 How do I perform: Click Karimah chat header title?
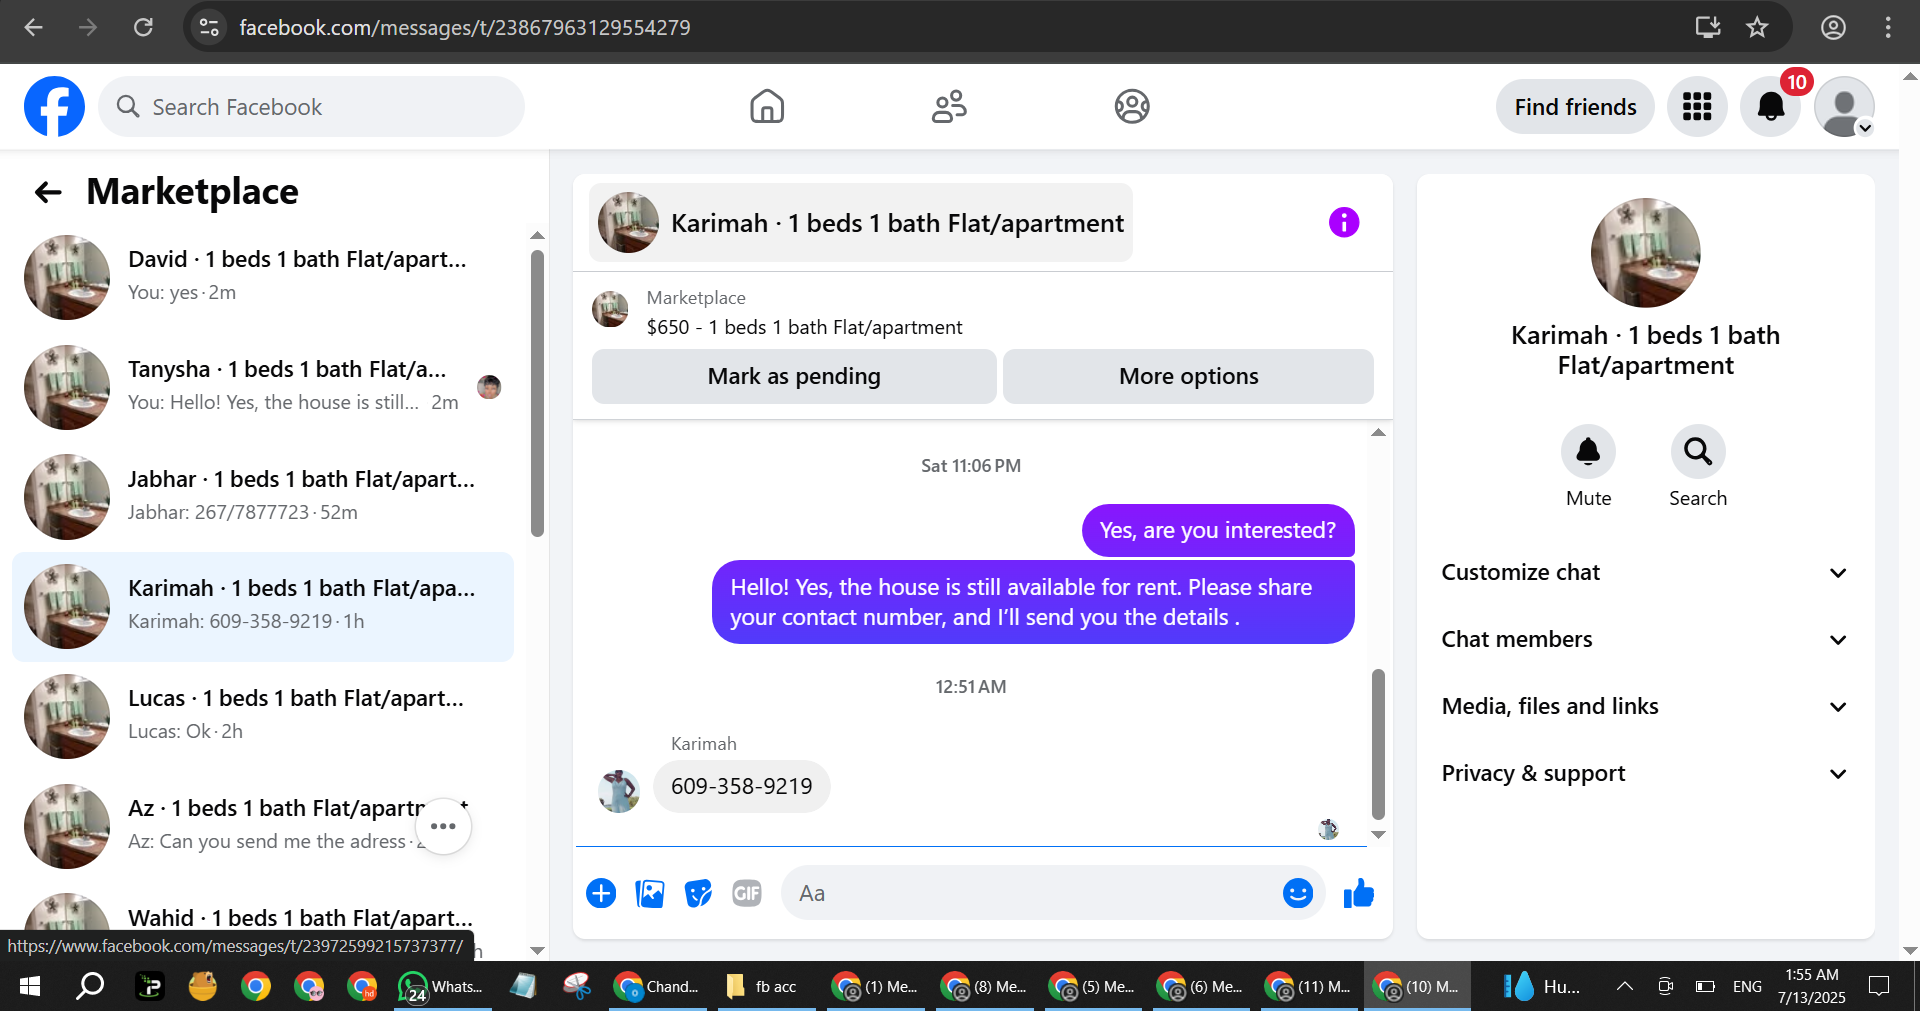point(861,222)
